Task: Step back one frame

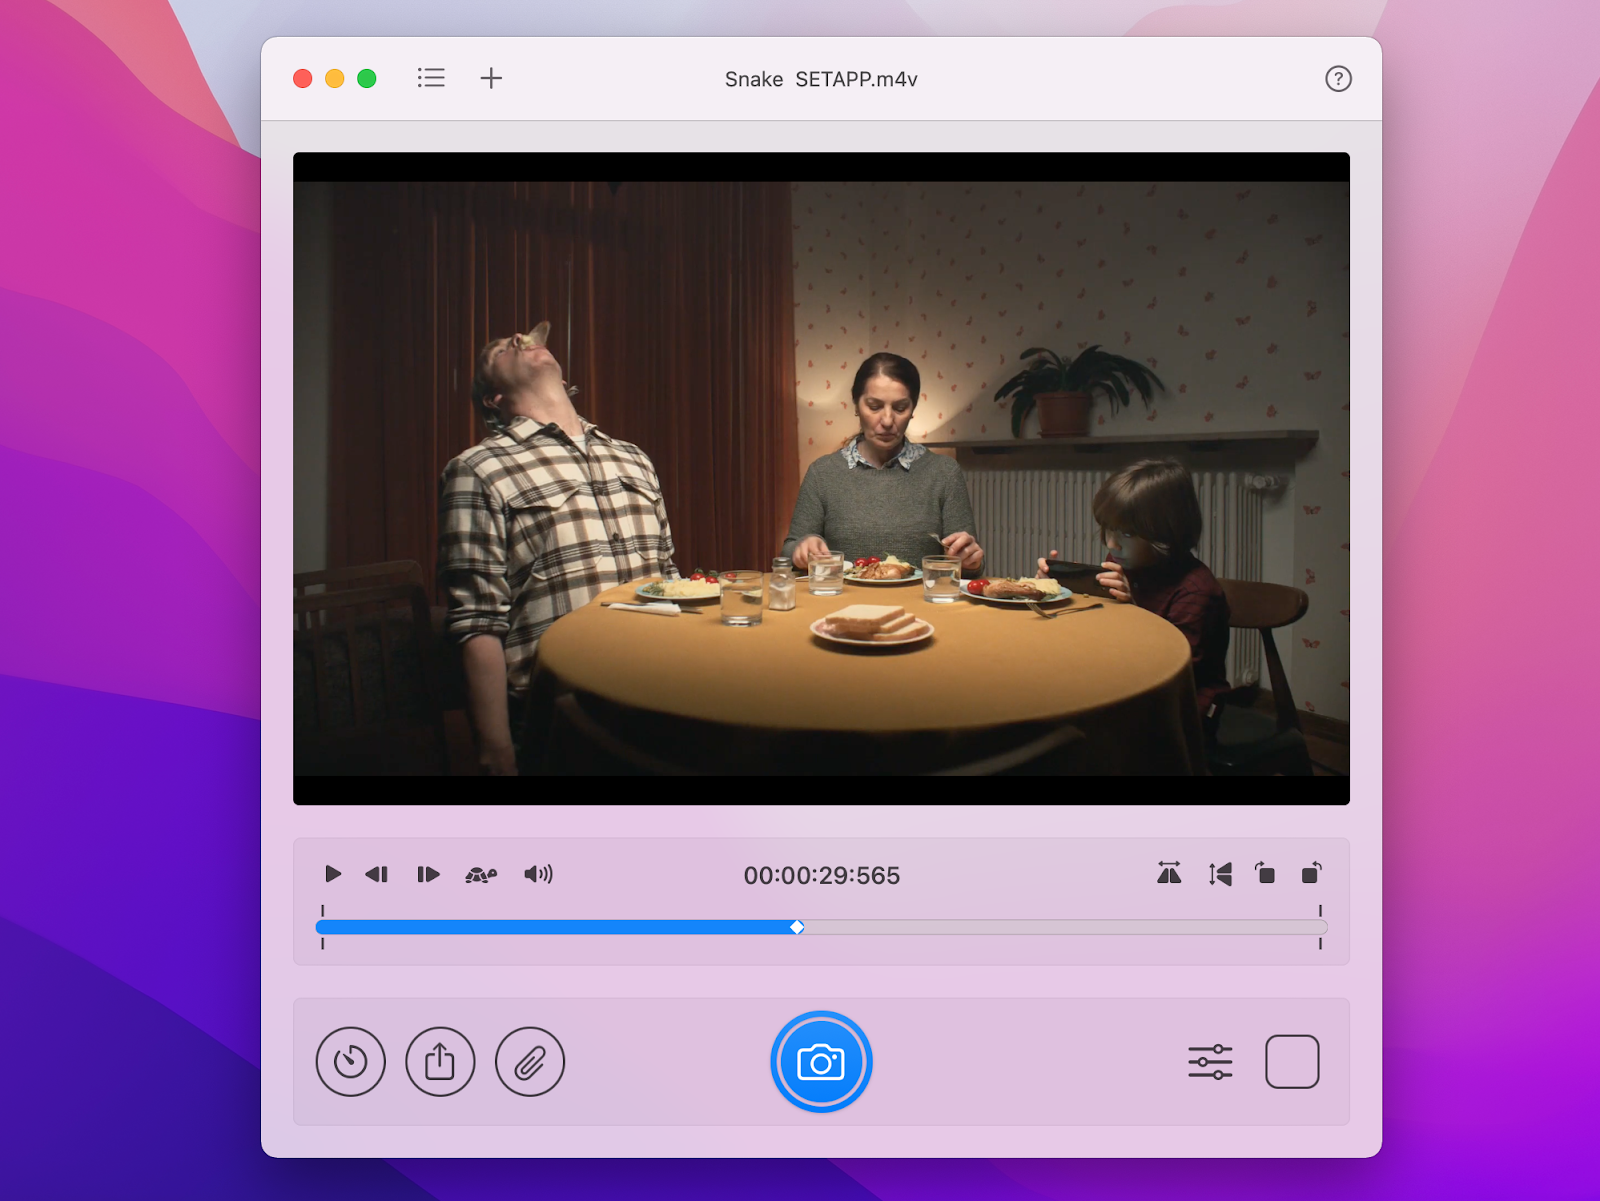Action: 377,874
